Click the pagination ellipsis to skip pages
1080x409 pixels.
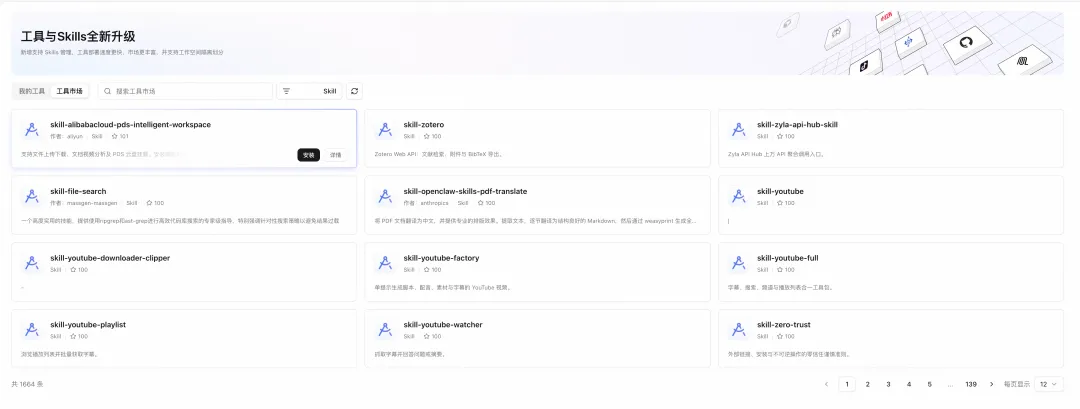click(950, 384)
